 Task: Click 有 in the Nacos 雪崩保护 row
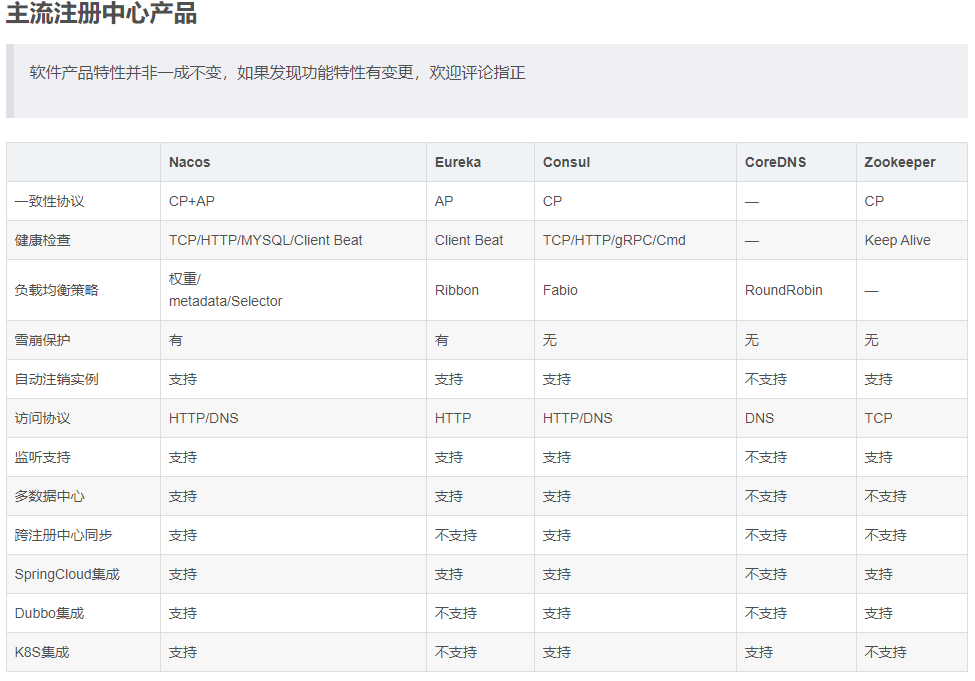coord(176,340)
